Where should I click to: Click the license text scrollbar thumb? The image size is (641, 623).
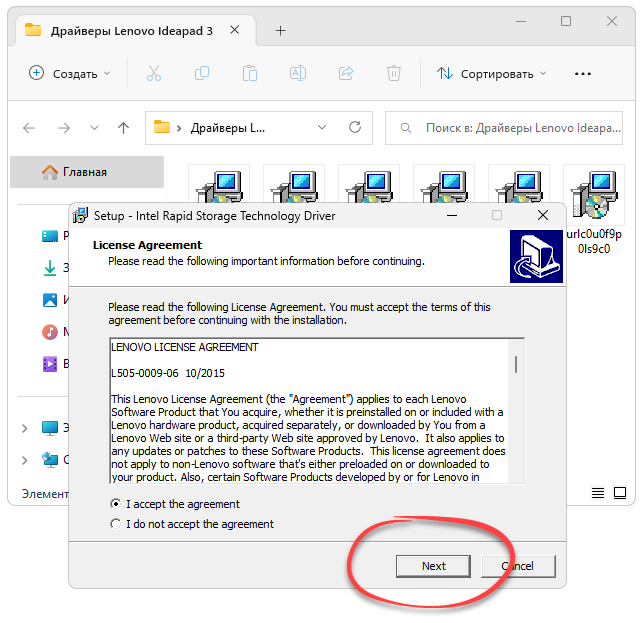pos(516,364)
